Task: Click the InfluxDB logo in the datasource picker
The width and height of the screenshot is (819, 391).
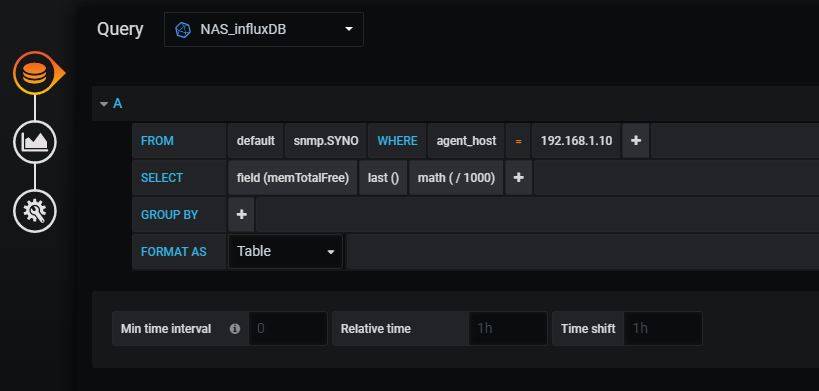Action: pyautogui.click(x=183, y=30)
